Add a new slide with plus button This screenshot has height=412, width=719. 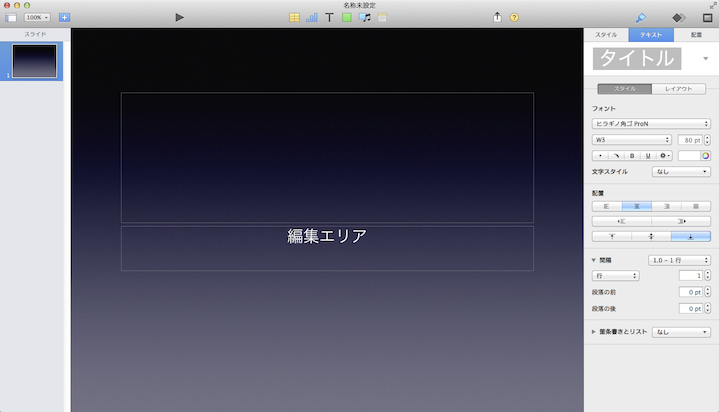click(64, 17)
